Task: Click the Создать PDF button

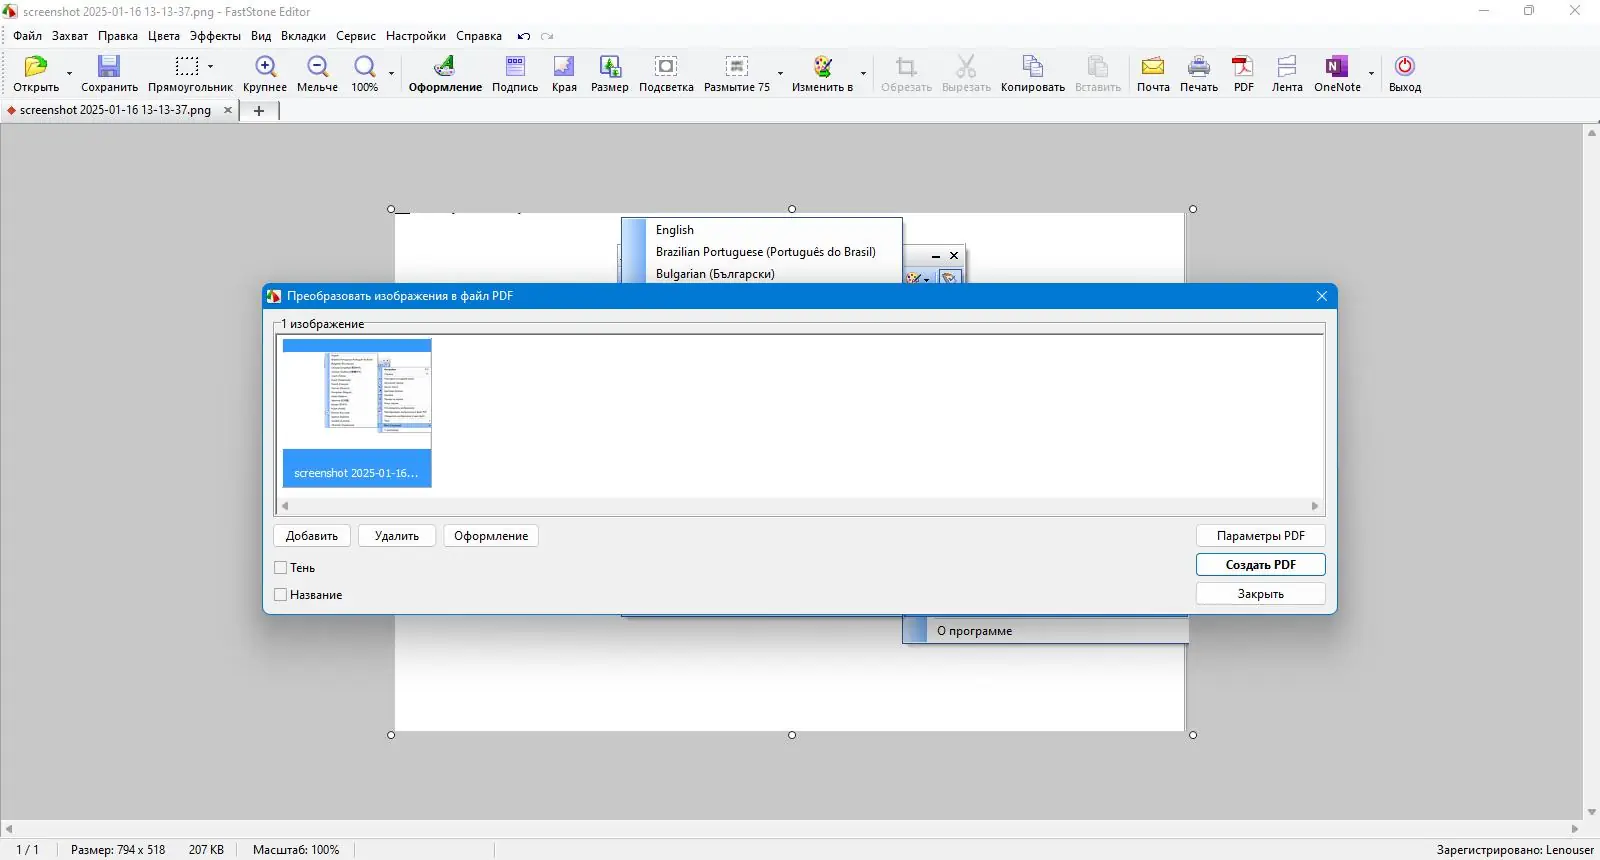Action: [x=1261, y=565]
